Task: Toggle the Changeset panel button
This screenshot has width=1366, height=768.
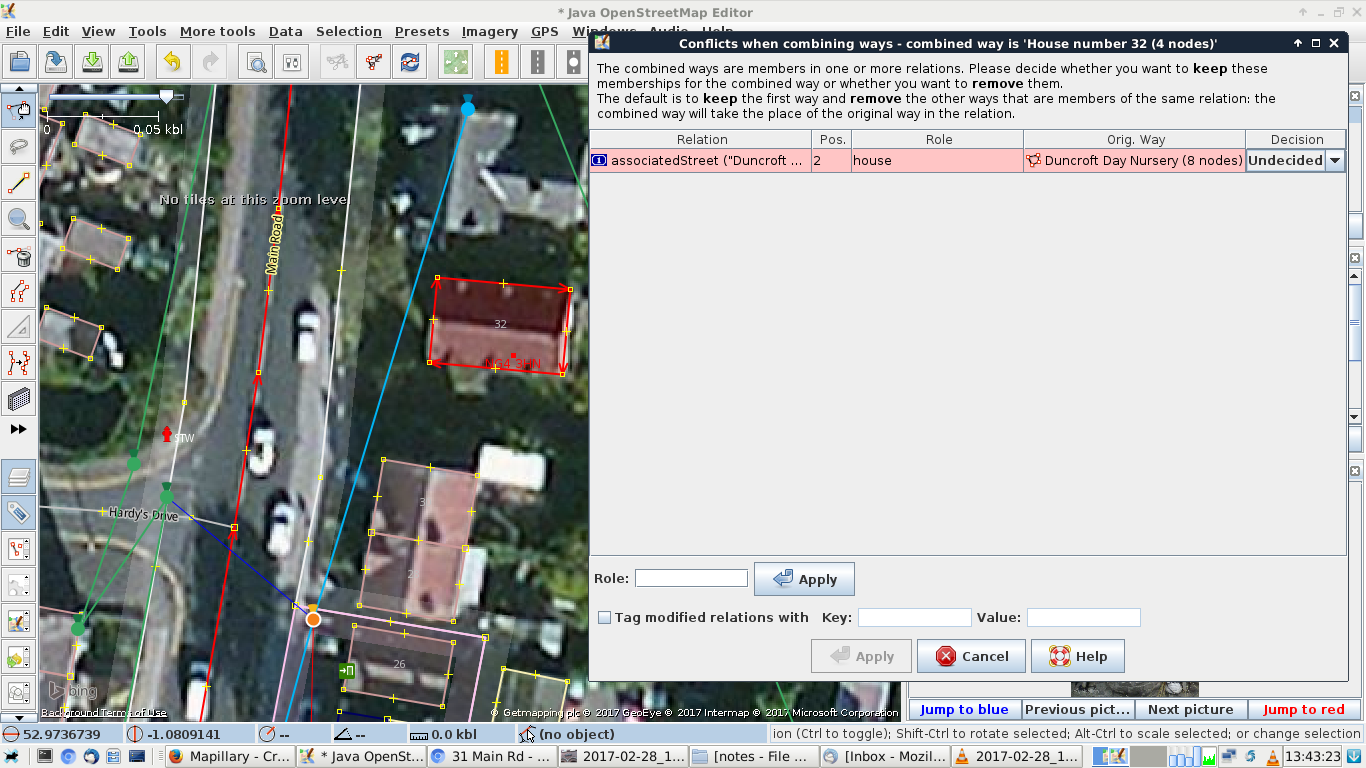Action: click(x=19, y=657)
